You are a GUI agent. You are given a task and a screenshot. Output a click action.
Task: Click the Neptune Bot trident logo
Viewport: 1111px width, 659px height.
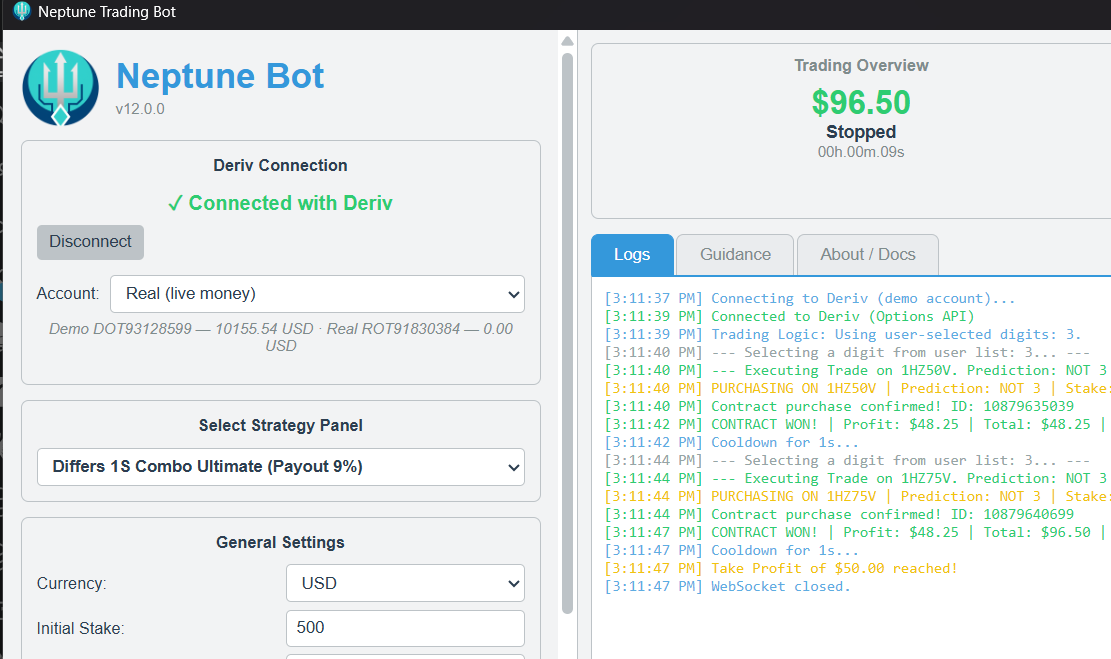coord(60,88)
